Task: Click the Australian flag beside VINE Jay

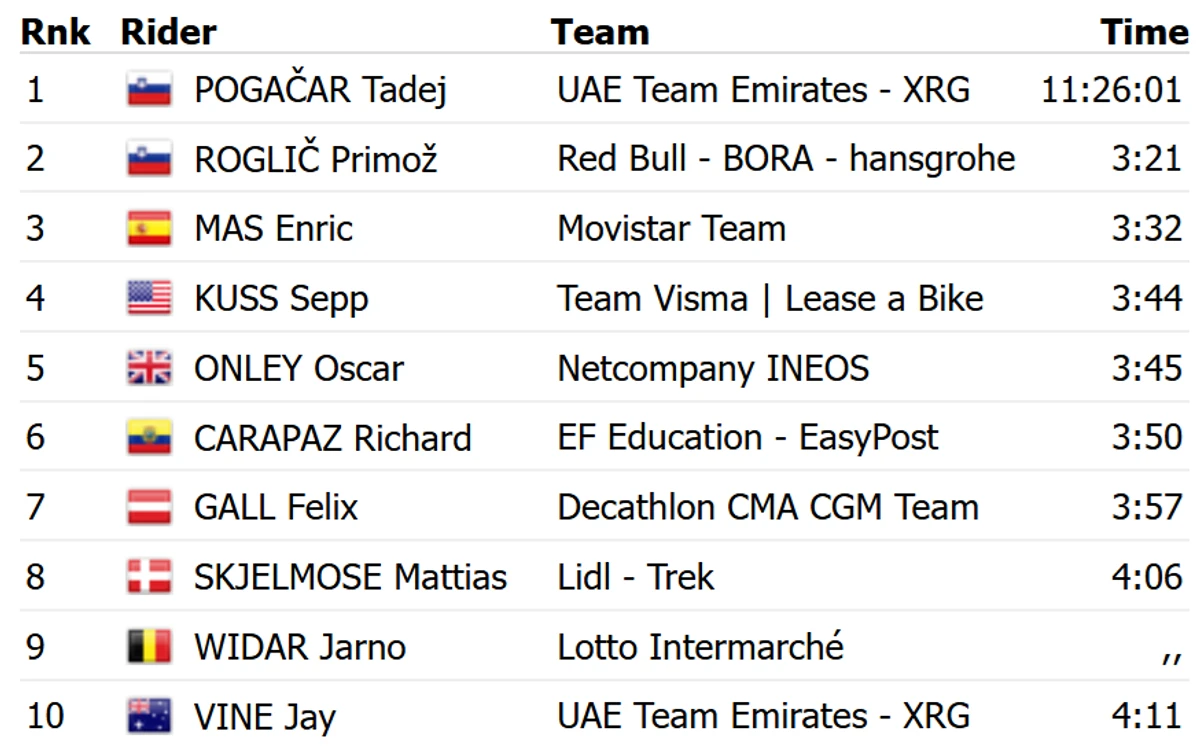Action: tap(149, 716)
